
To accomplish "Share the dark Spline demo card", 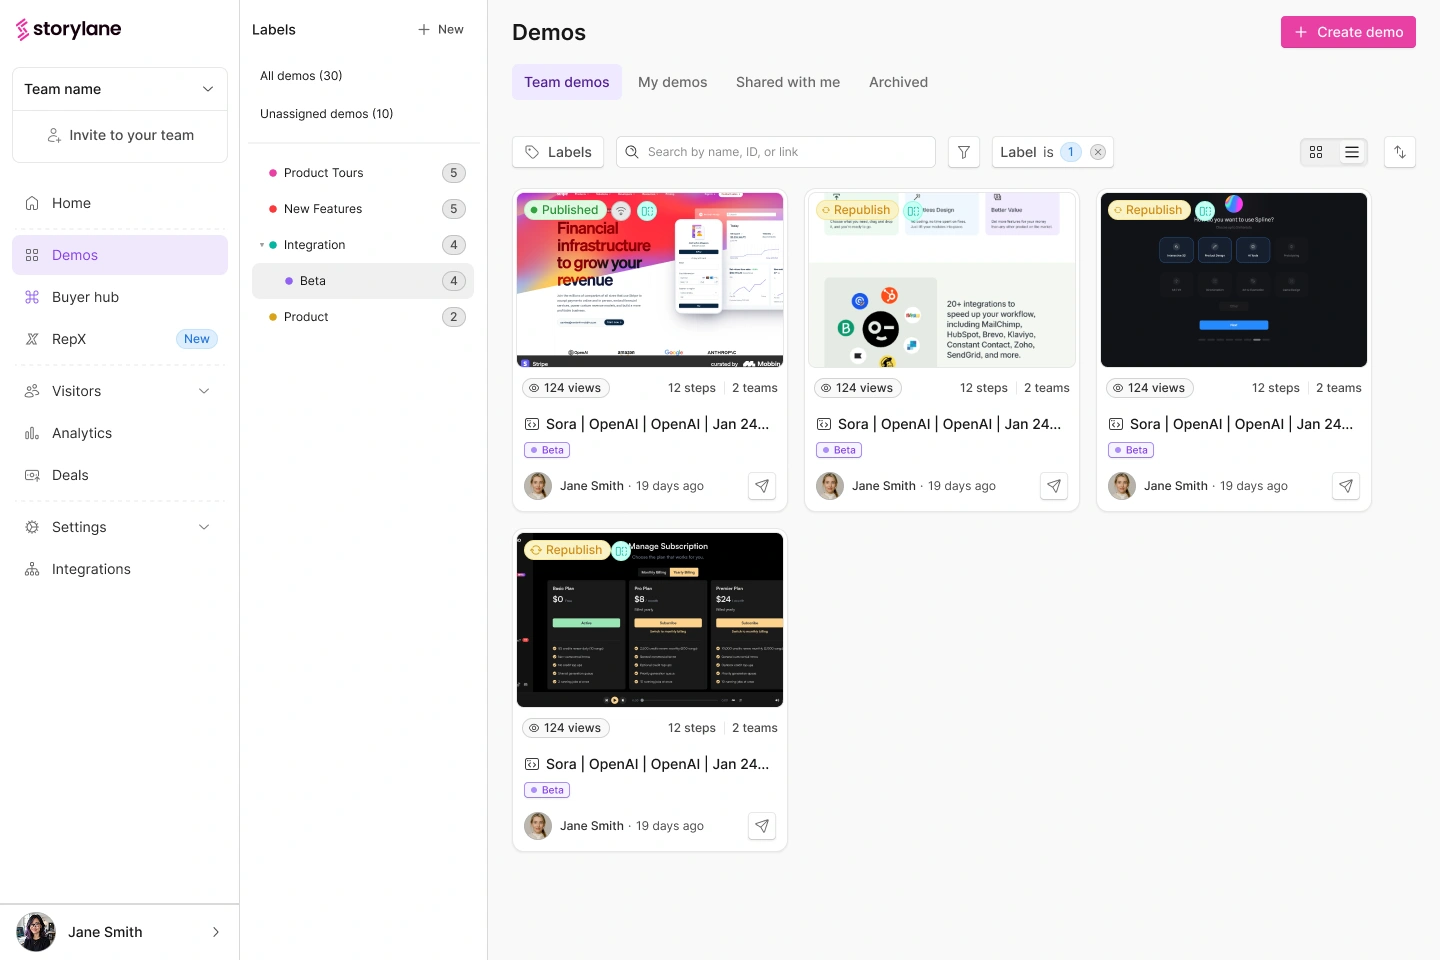I will coord(1346,486).
